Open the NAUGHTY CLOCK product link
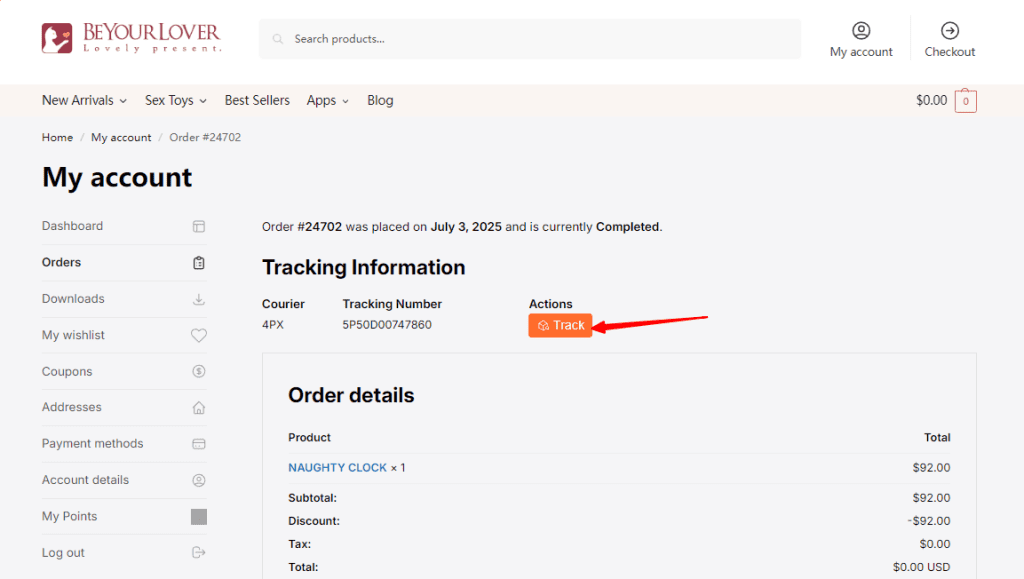Screen dimensions: 1024x579 (337, 468)
